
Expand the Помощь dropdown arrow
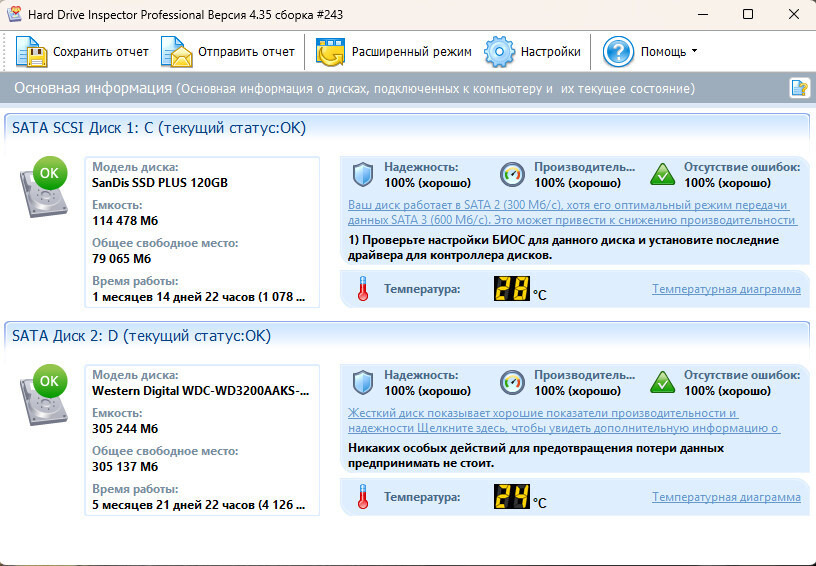(694, 51)
